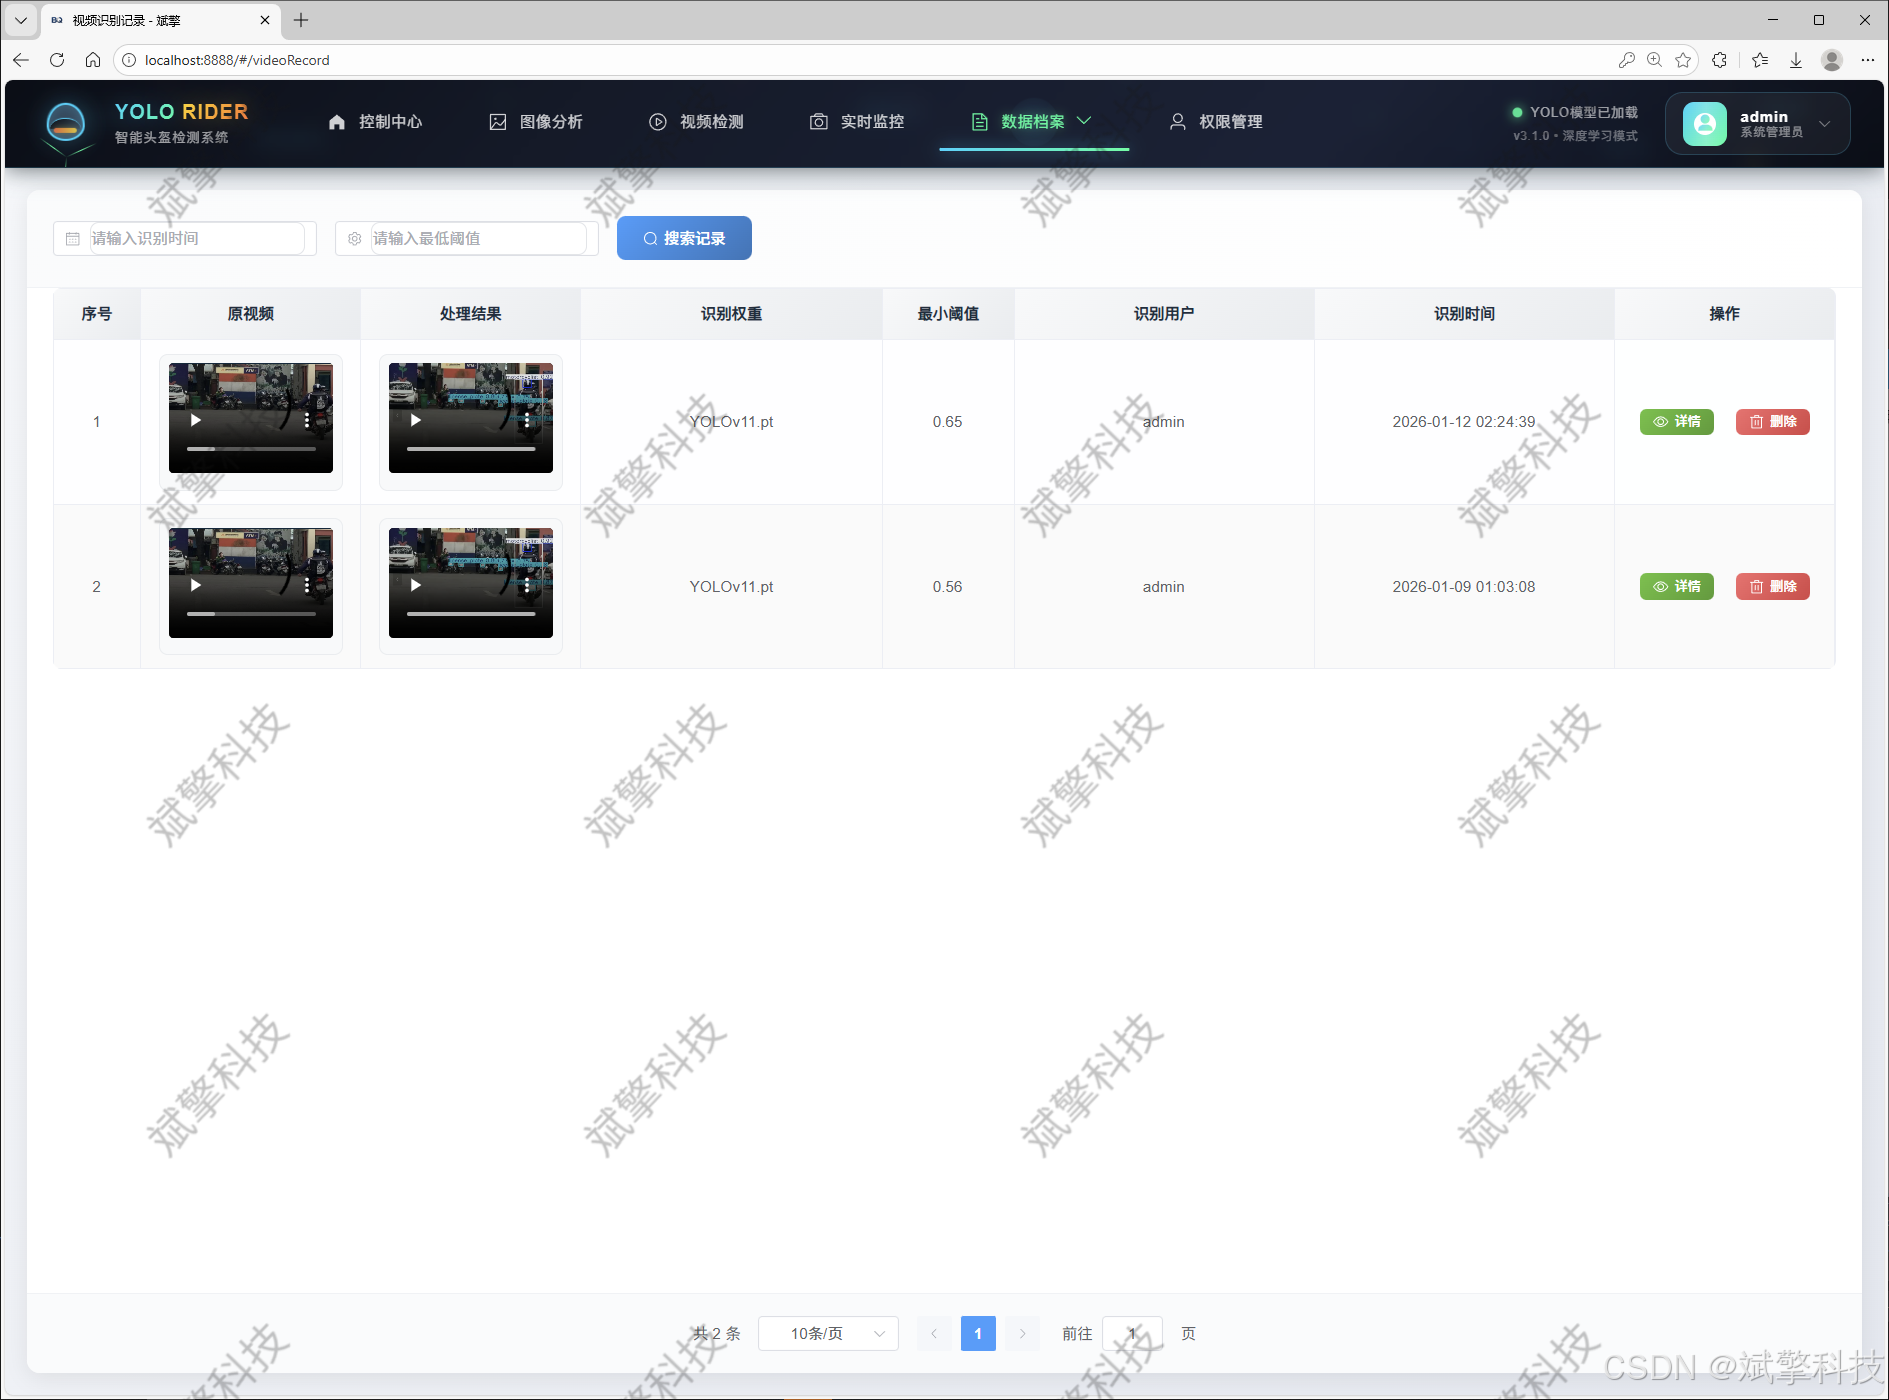The height and width of the screenshot is (1400, 1889).
Task: Open more options on row 1 processed video
Action: pos(527,421)
